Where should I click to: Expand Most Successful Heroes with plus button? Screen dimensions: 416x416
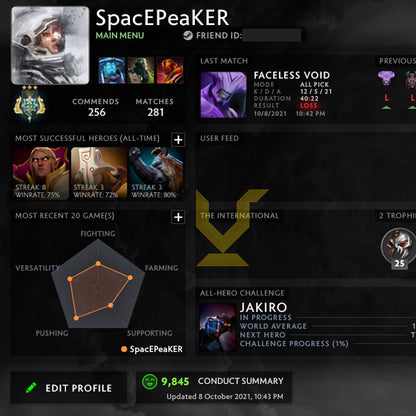(178, 140)
